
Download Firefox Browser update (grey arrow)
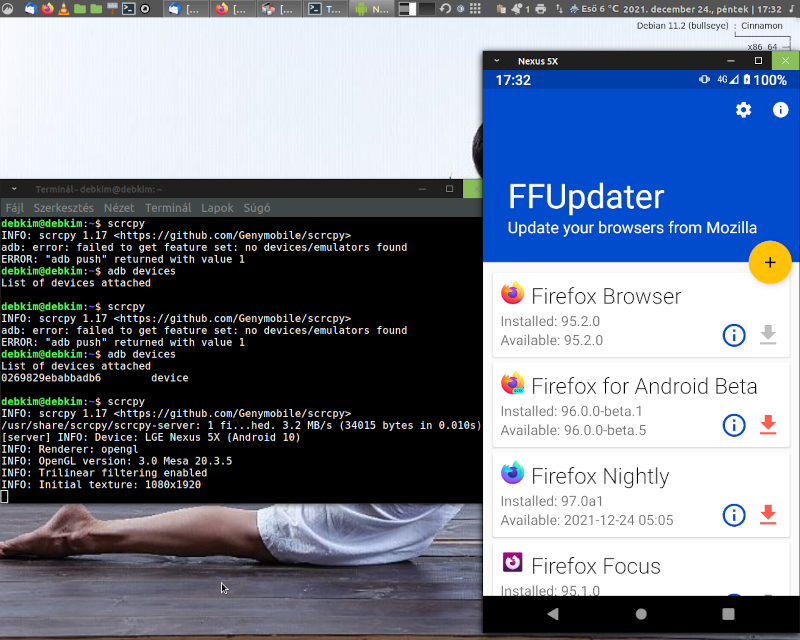[768, 335]
